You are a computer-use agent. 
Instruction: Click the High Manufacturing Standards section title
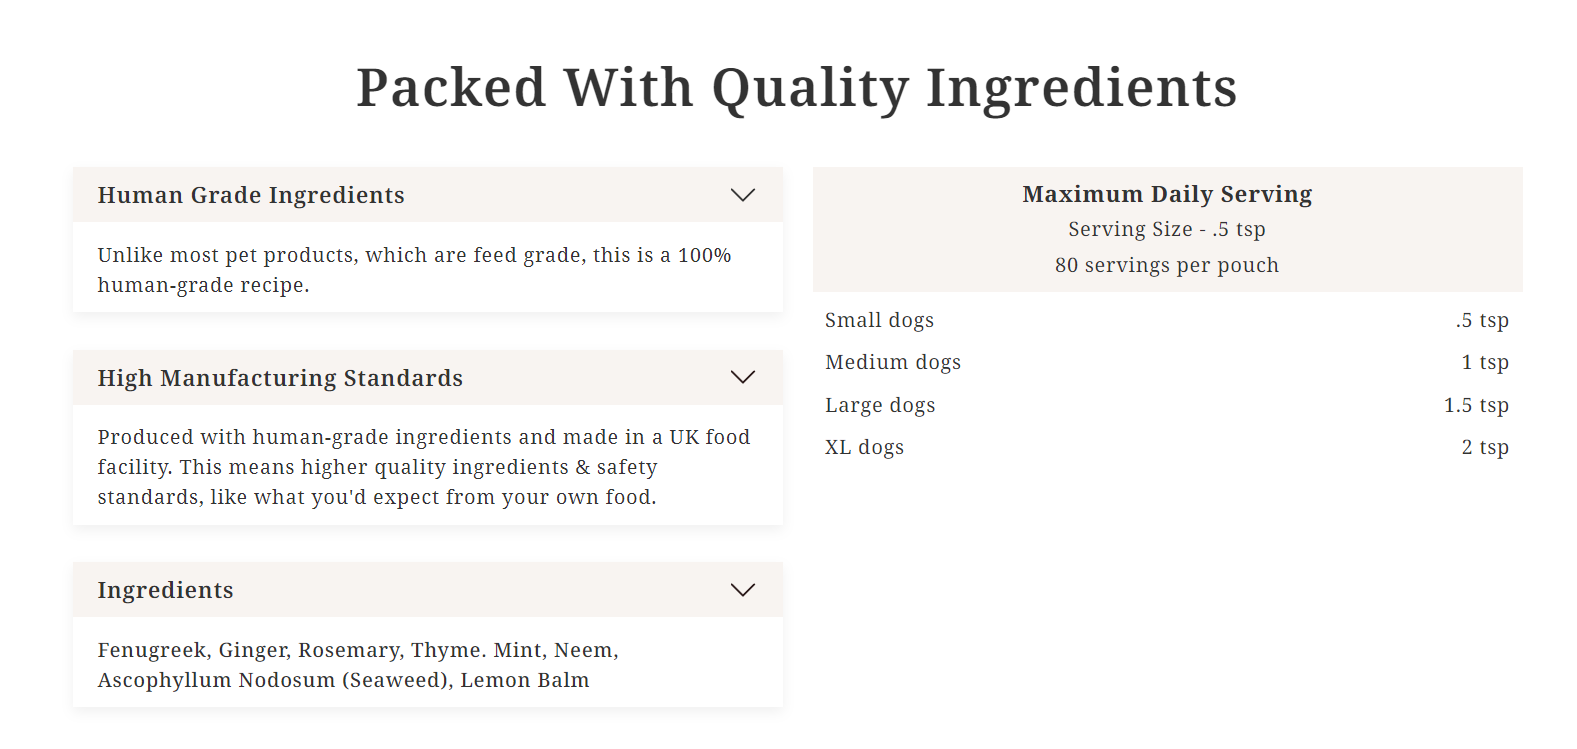280,378
